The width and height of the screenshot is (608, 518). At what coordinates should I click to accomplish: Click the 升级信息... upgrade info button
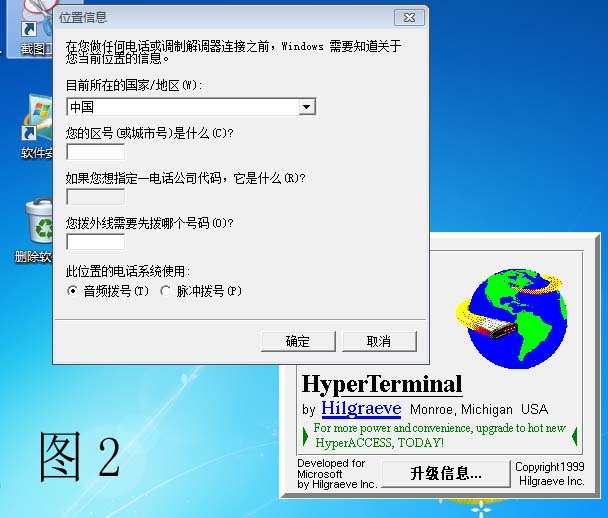(x=446, y=473)
